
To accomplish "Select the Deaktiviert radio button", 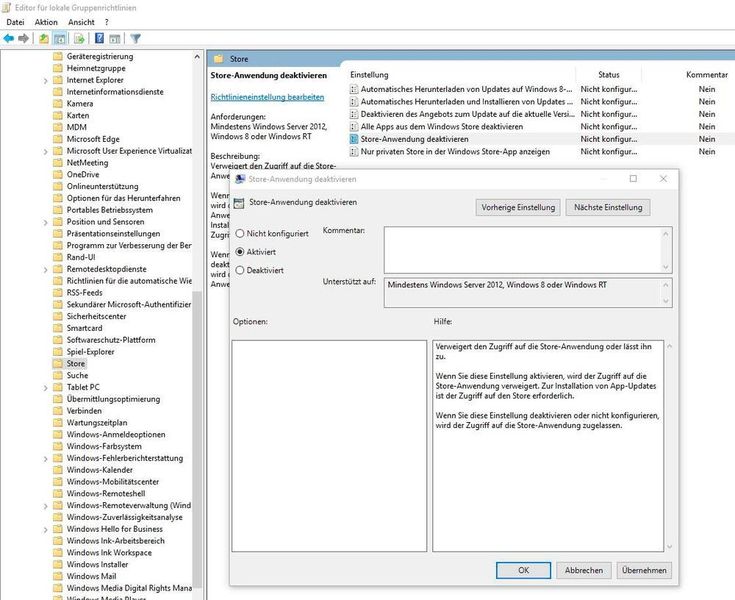I will pyautogui.click(x=240, y=270).
